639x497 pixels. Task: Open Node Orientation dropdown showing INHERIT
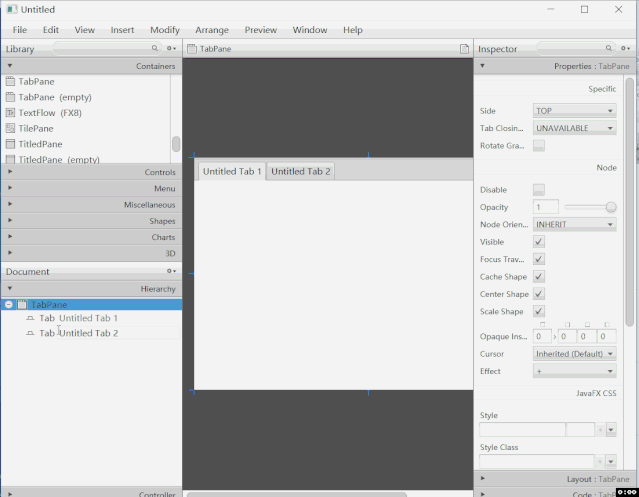pyautogui.click(x=575, y=224)
